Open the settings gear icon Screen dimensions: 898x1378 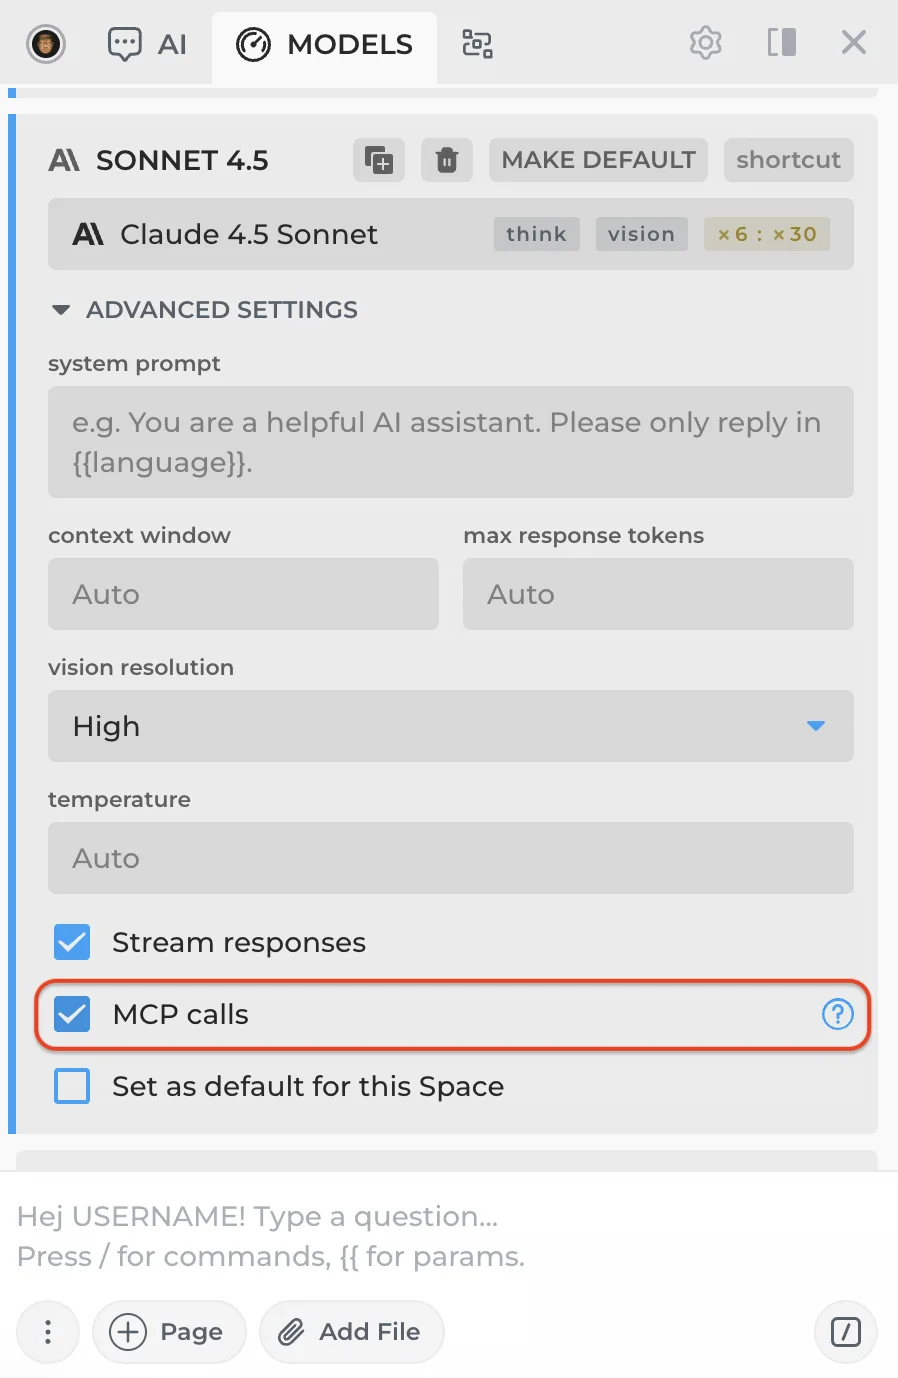(x=705, y=43)
